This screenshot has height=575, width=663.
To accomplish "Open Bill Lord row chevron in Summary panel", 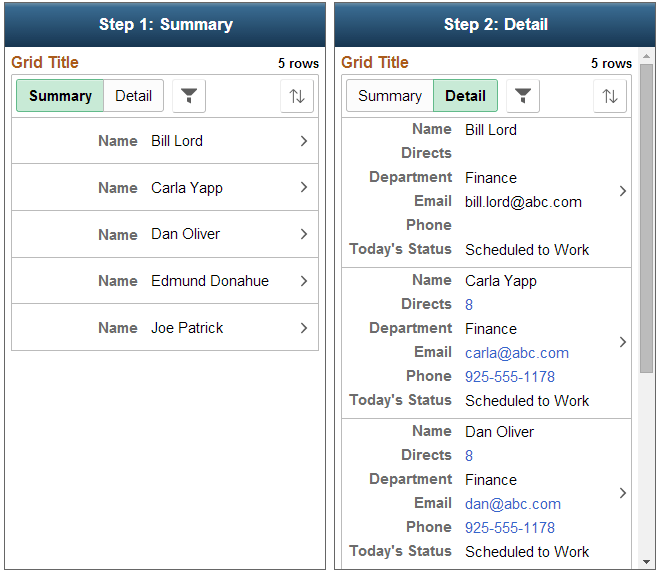I will [x=304, y=141].
